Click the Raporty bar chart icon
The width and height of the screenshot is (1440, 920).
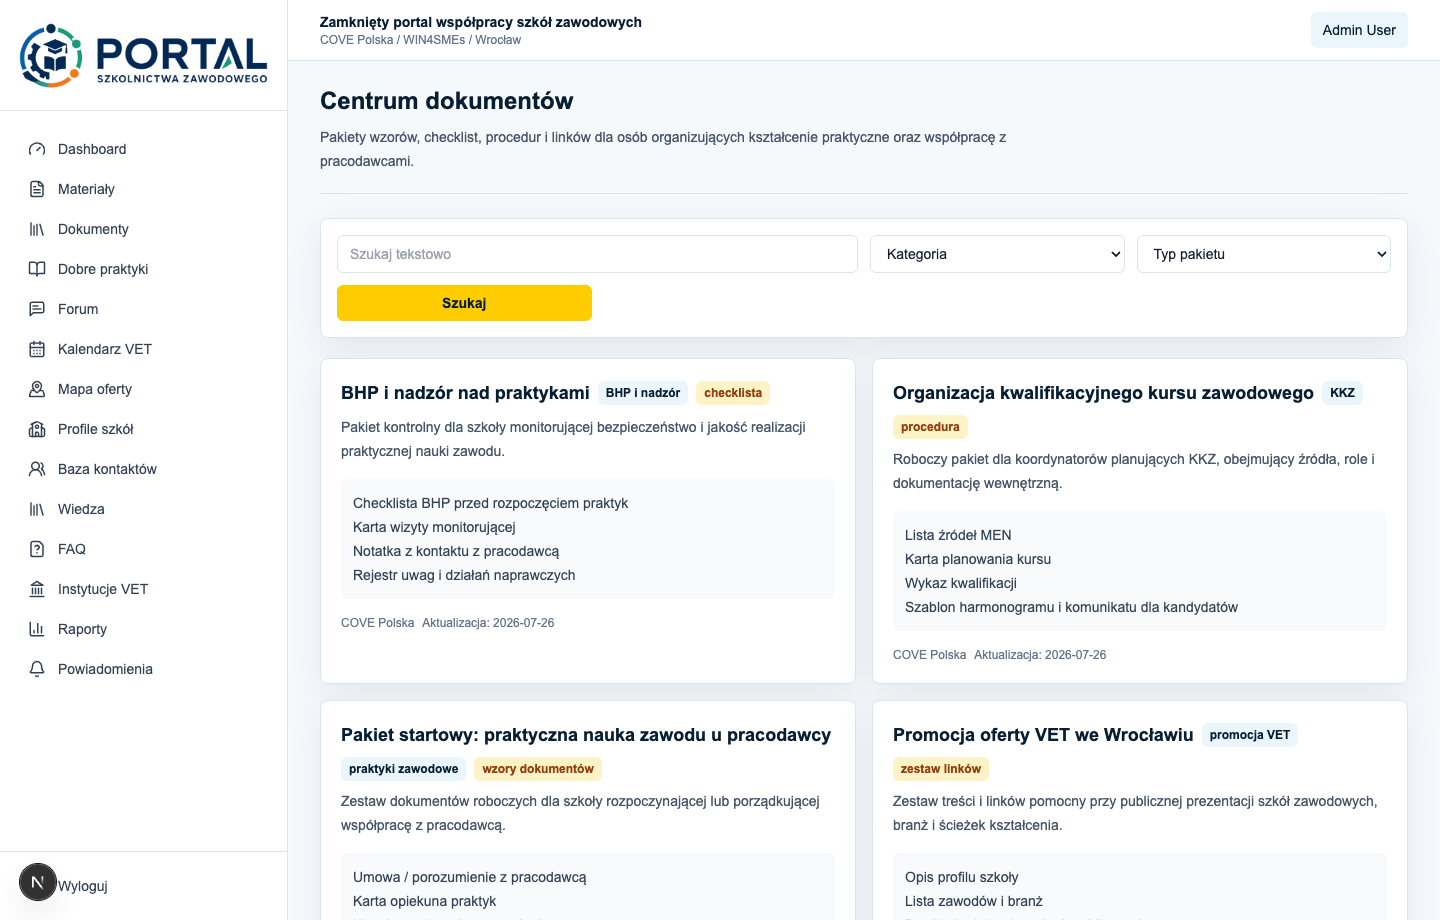coord(37,629)
